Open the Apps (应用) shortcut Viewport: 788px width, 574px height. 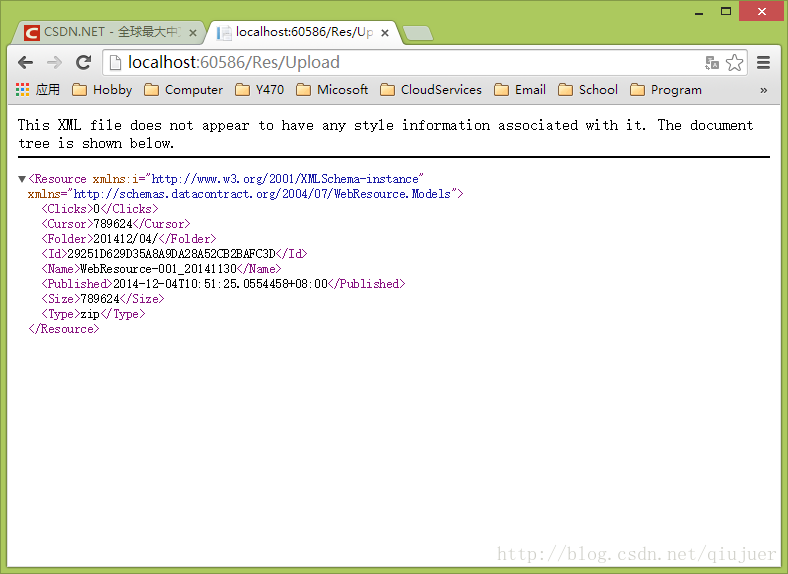[38, 90]
